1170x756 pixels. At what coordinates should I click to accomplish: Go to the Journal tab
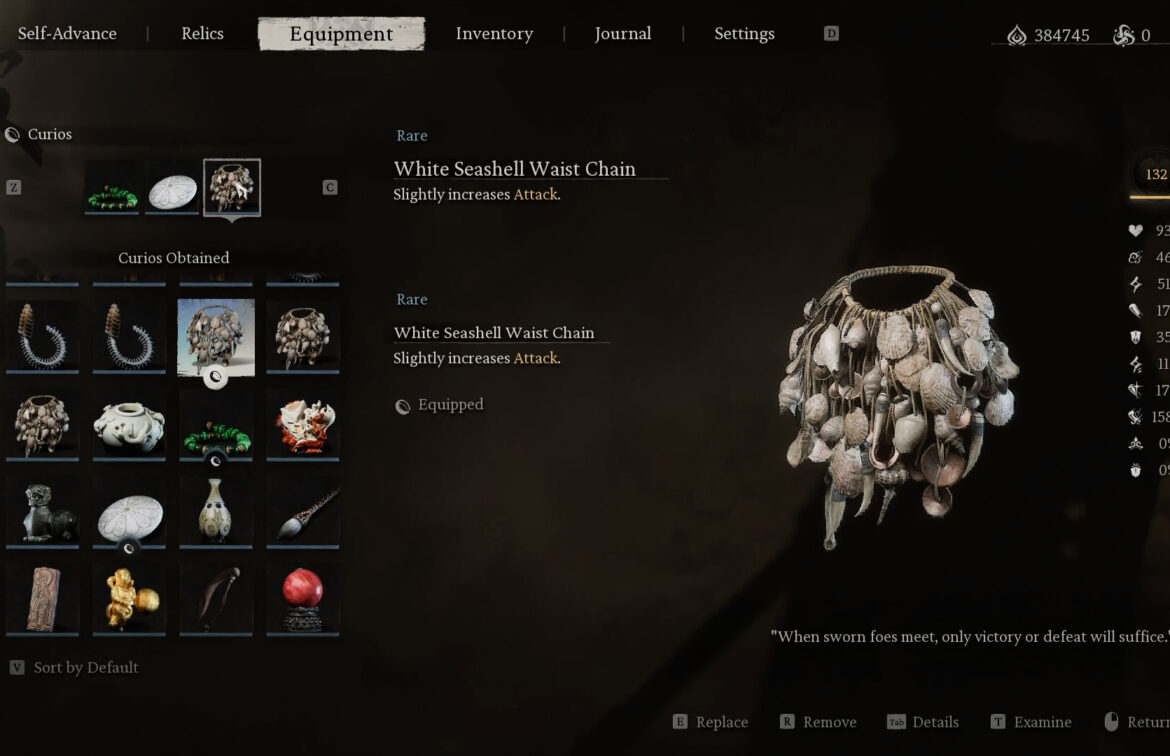(623, 34)
